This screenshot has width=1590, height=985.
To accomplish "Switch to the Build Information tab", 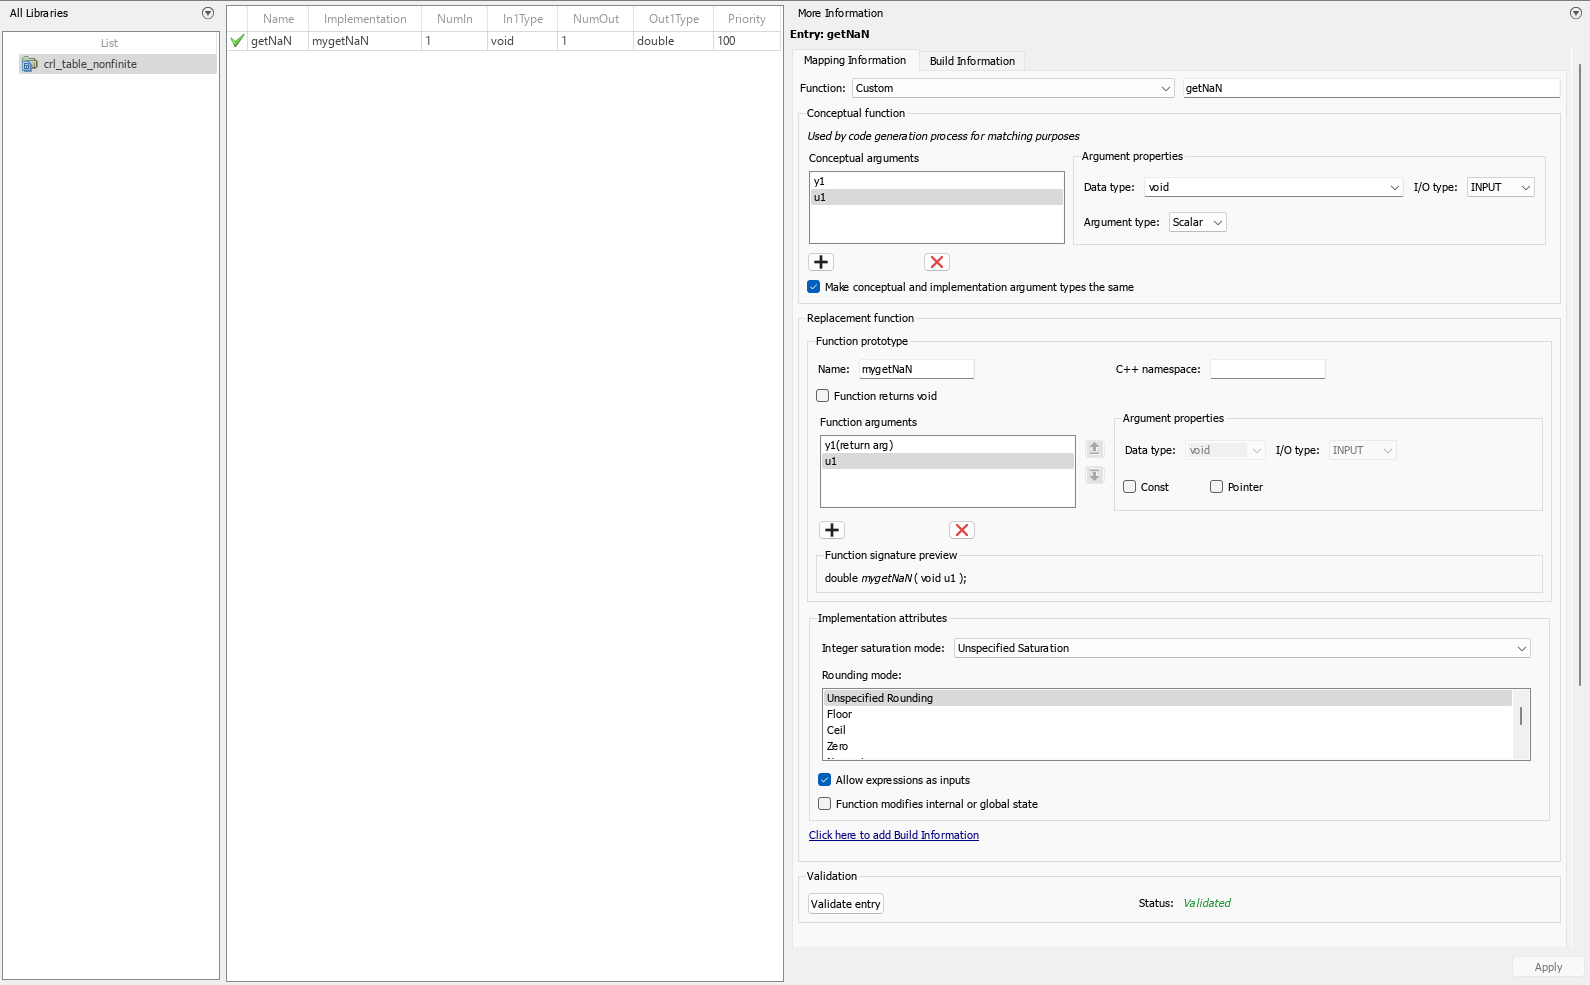I will click(x=972, y=61).
